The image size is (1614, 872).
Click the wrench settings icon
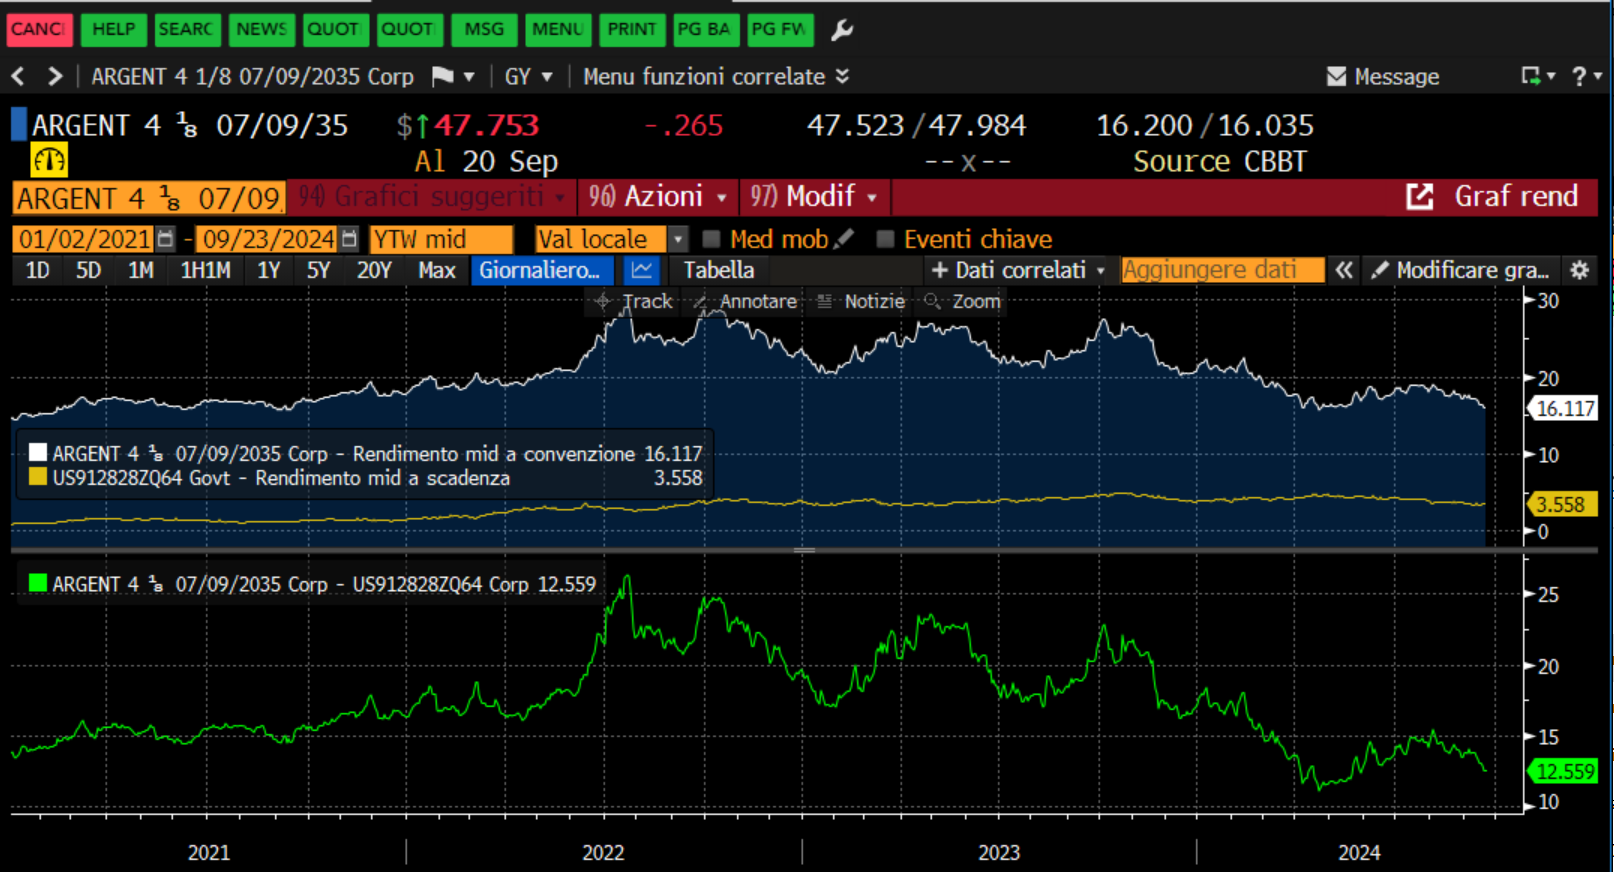(x=842, y=30)
